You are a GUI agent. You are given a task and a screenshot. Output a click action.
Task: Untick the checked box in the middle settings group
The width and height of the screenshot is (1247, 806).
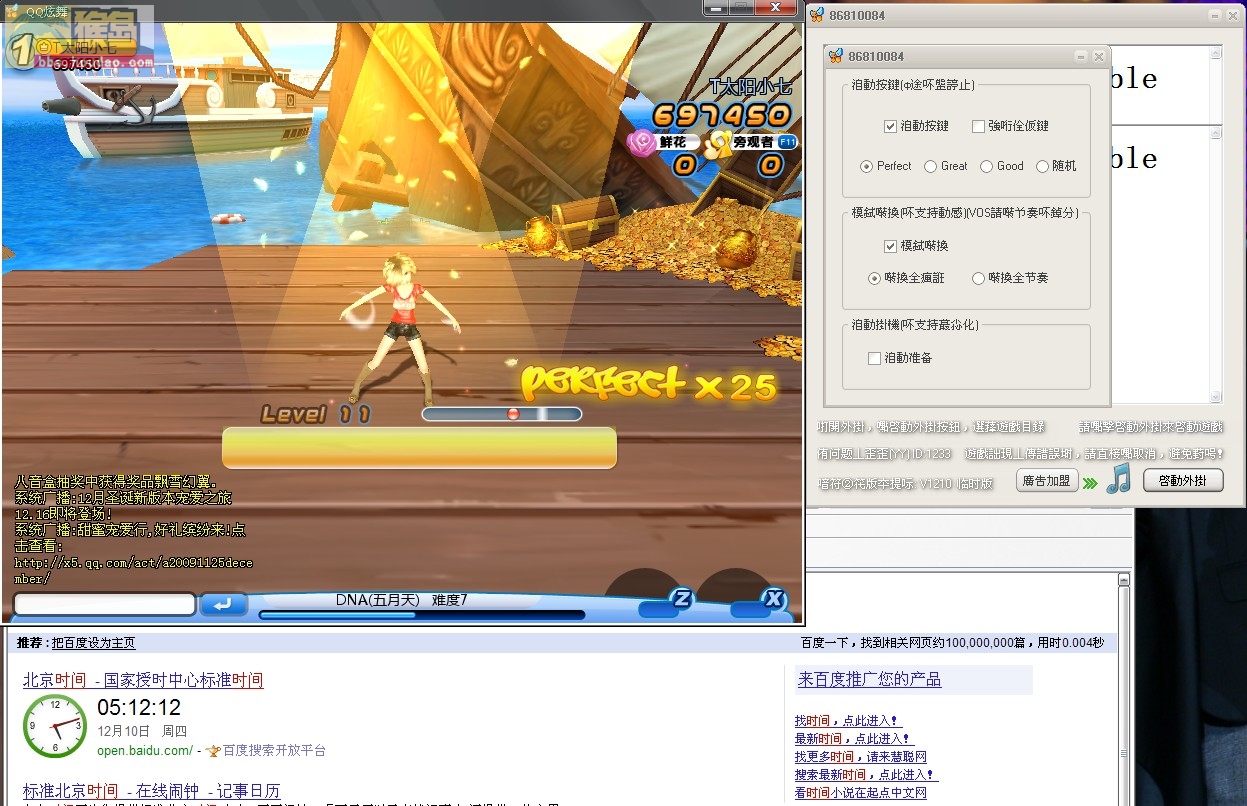(x=890, y=246)
